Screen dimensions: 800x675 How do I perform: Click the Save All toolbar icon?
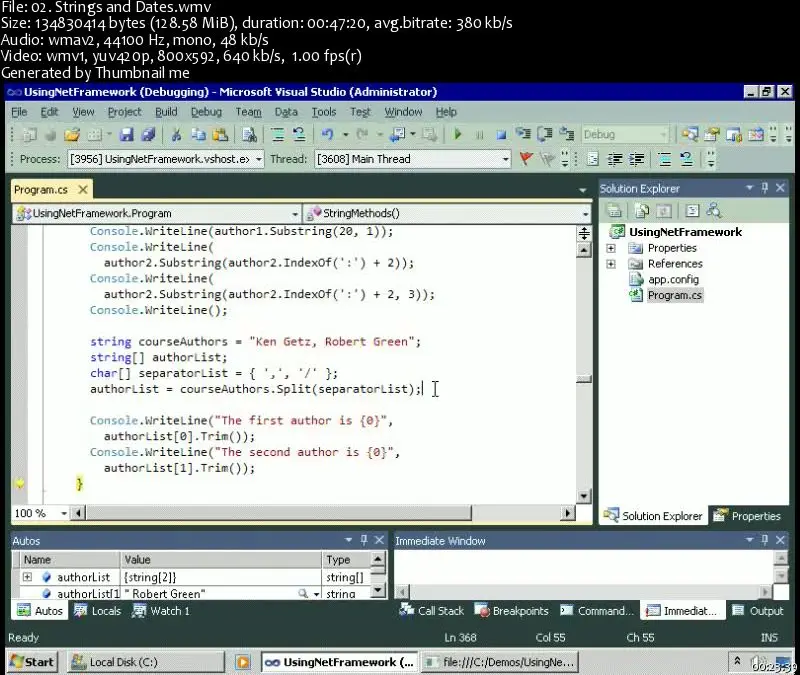(x=148, y=135)
